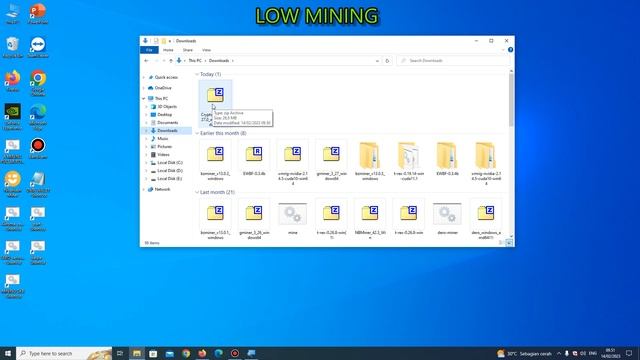Click the taskbar clock and date

[610, 353]
